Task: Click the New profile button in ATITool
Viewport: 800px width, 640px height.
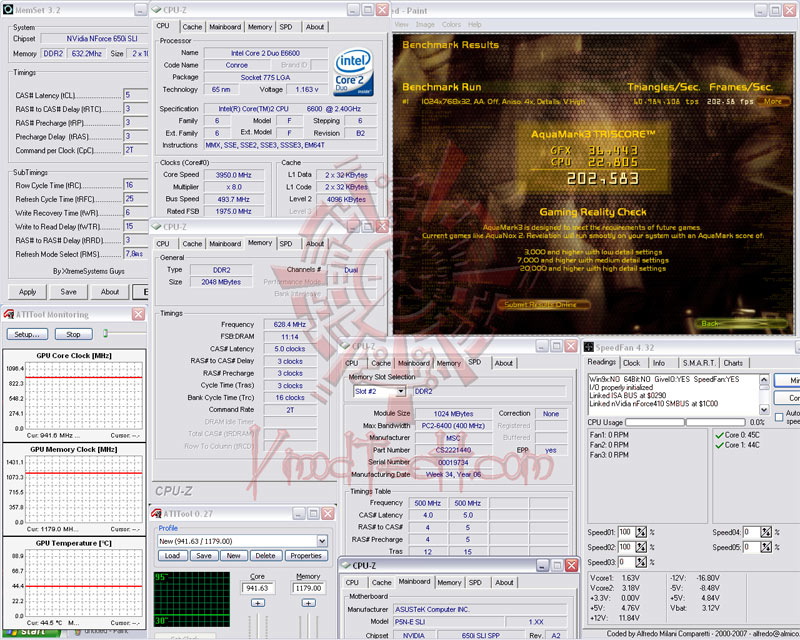Action: click(x=234, y=556)
